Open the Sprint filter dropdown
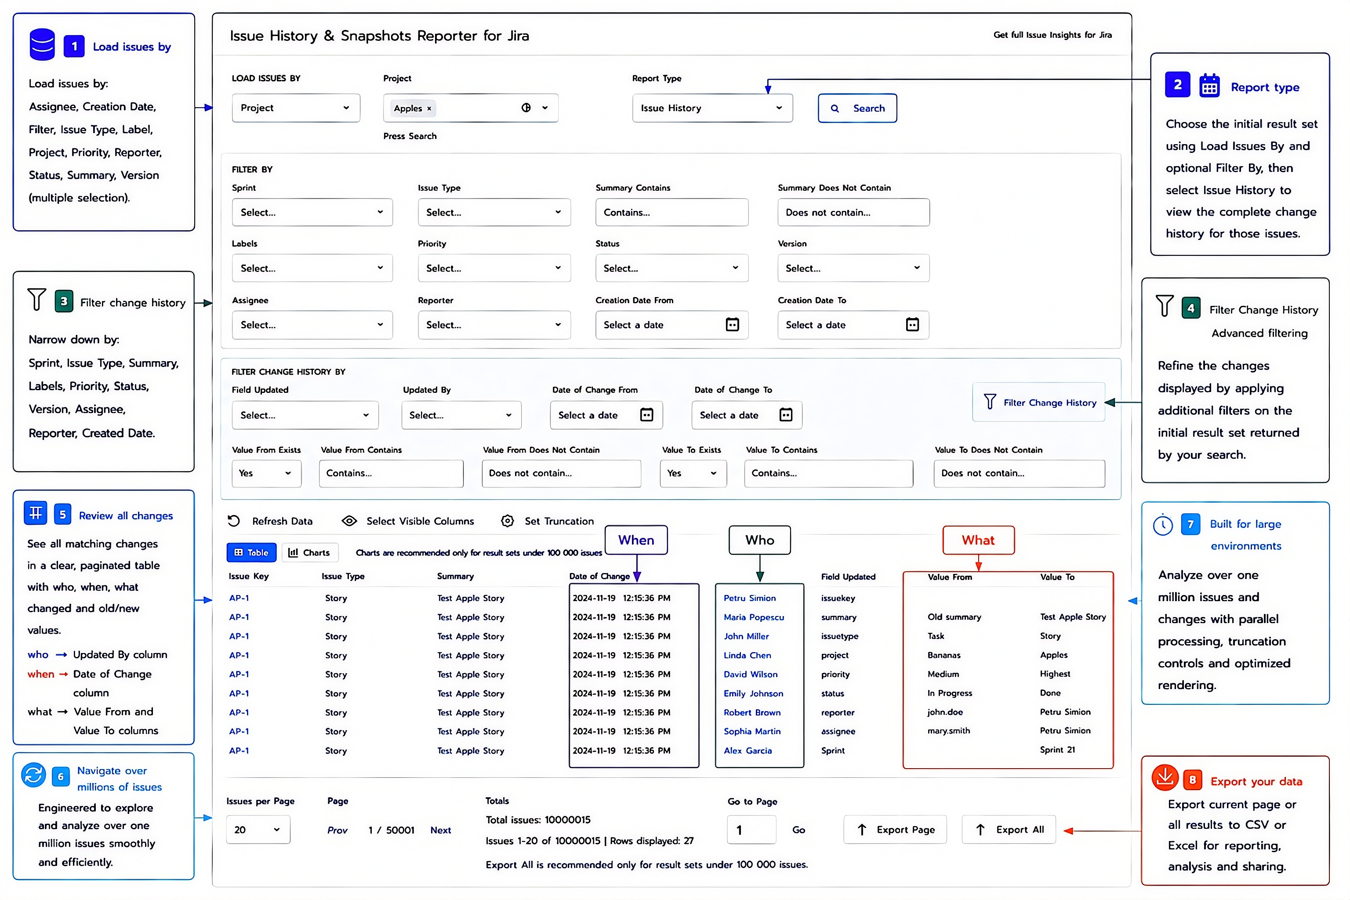 pos(312,212)
